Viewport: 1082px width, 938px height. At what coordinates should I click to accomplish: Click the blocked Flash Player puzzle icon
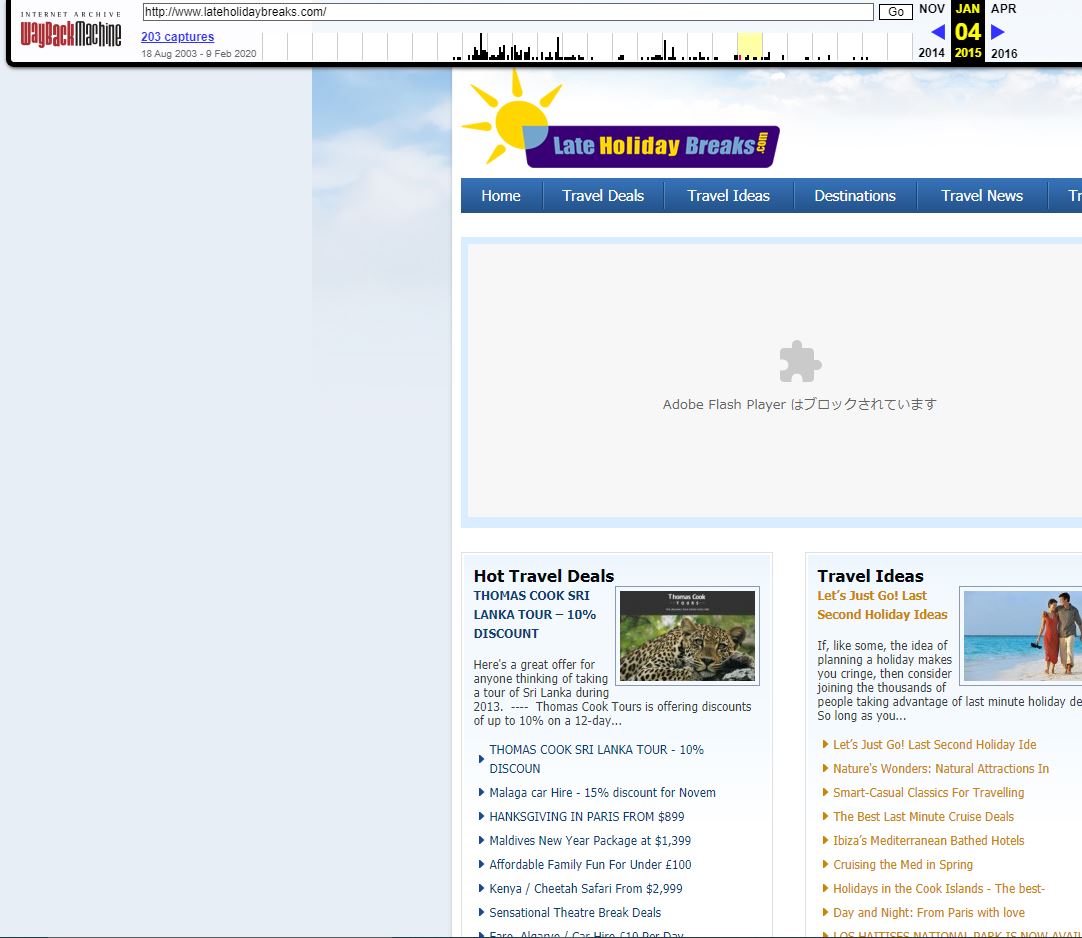click(x=800, y=362)
